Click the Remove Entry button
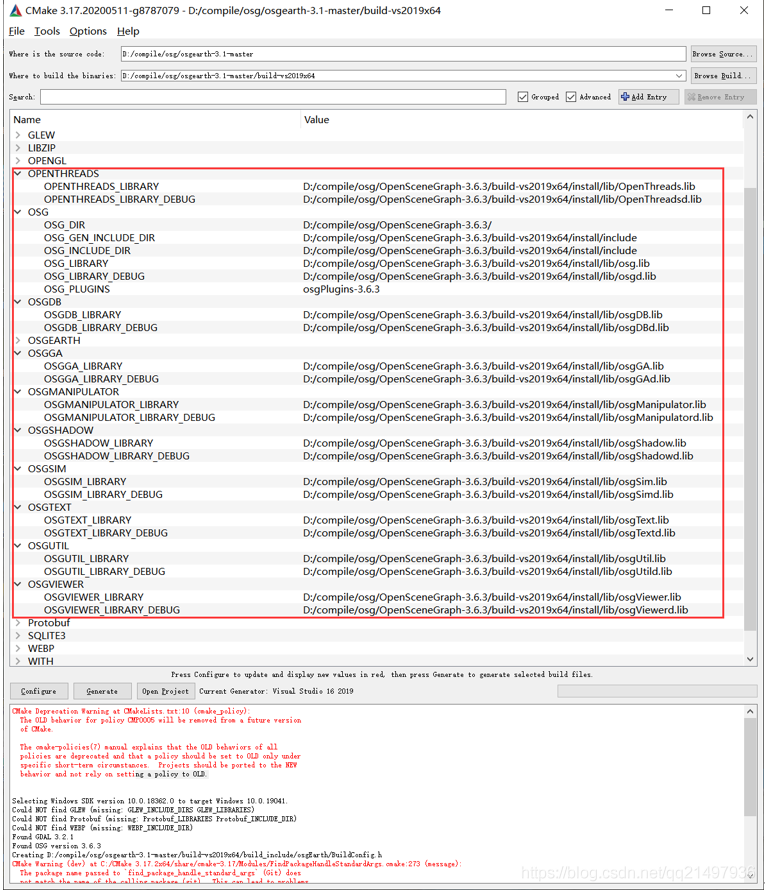This screenshot has width=765, height=891. pyautogui.click(x=721, y=97)
